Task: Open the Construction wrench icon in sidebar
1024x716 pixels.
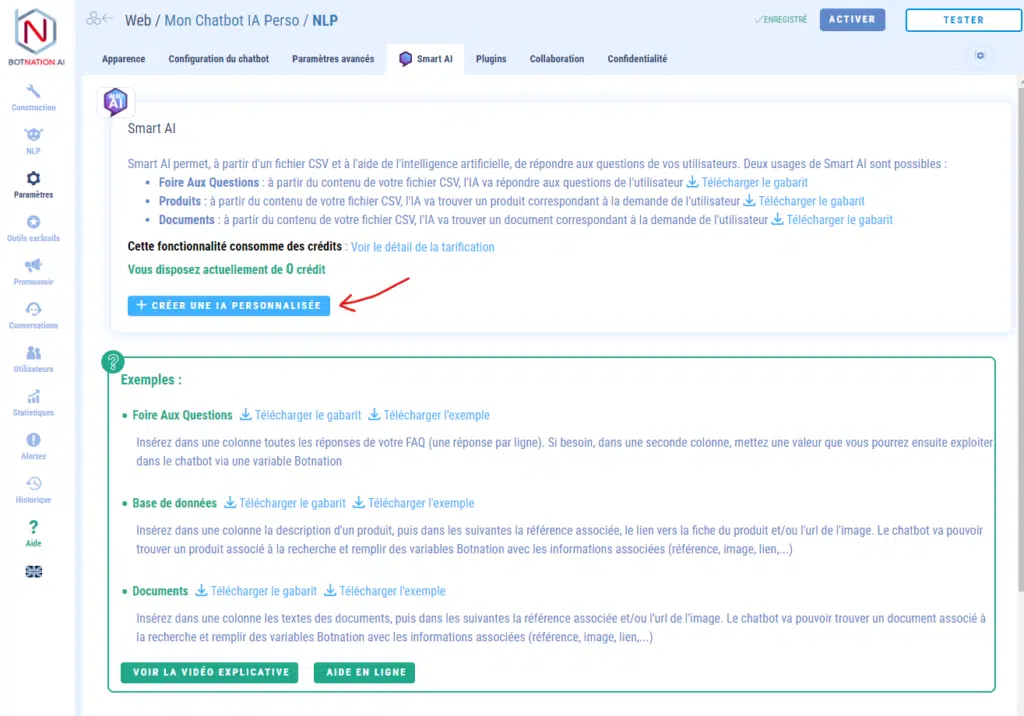Action: click(33, 91)
